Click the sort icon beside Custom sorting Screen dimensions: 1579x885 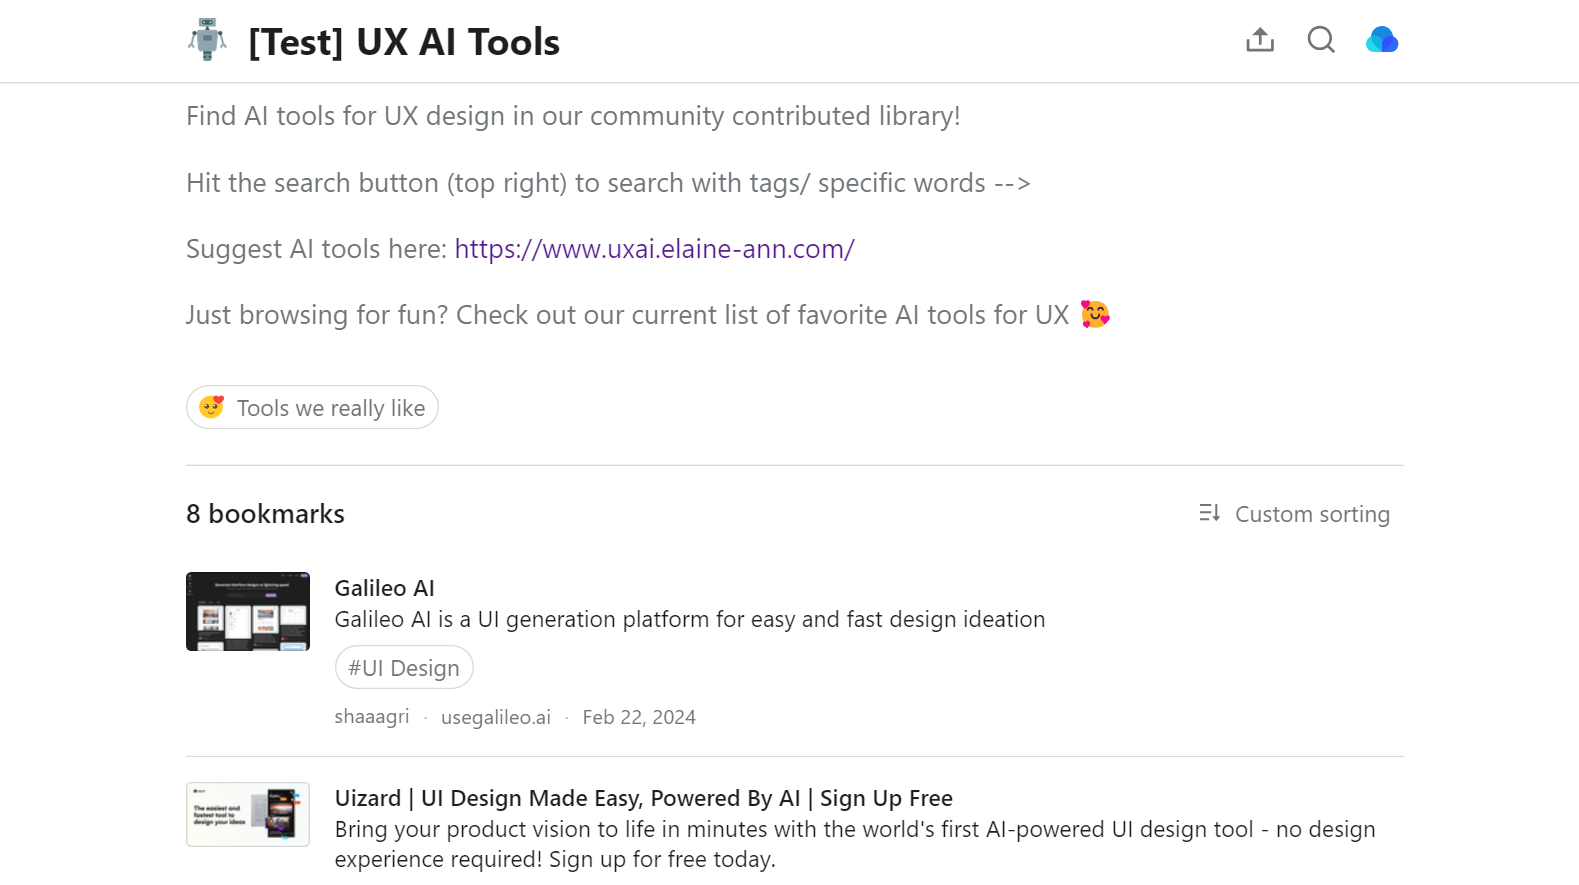(x=1209, y=513)
